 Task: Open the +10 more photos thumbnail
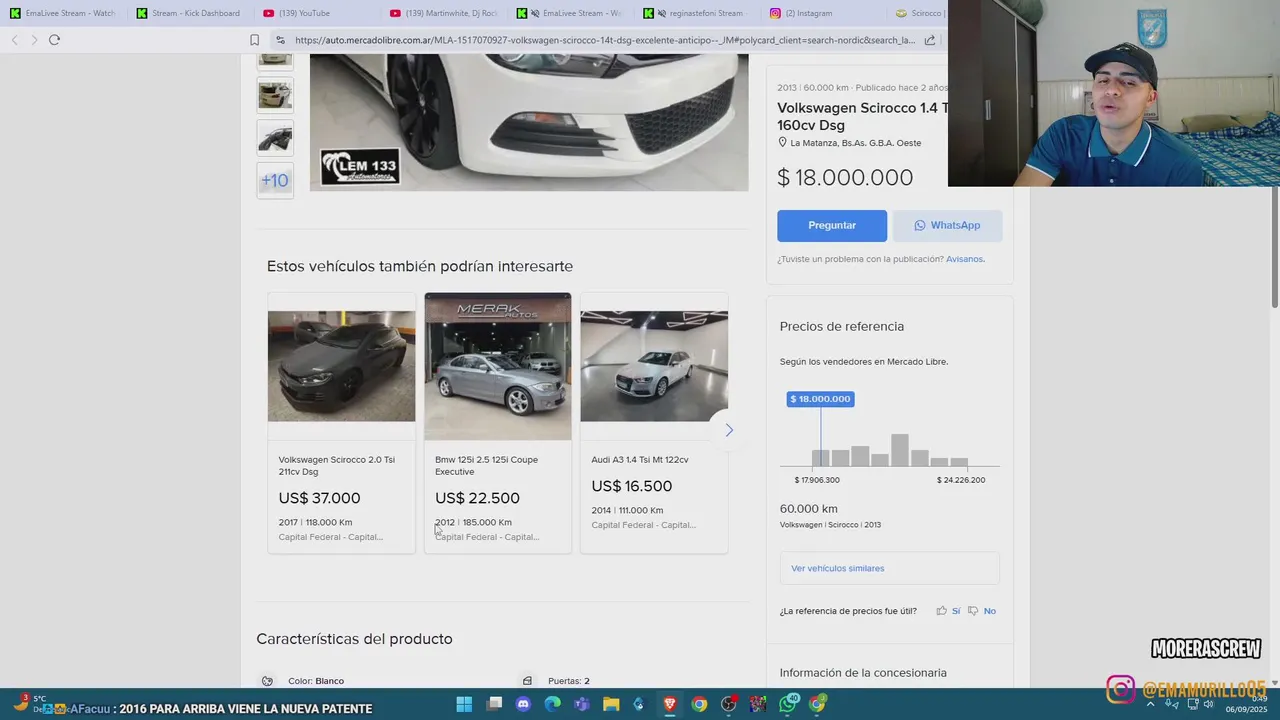click(x=275, y=181)
